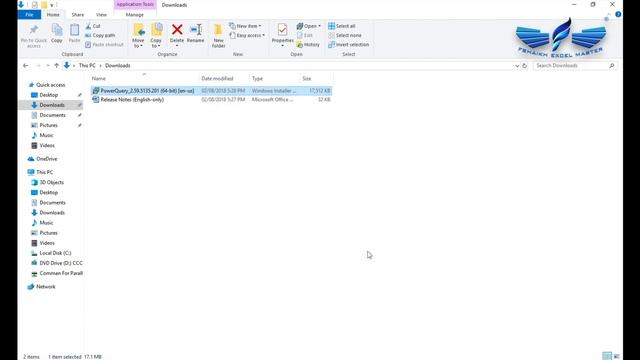
Task: Sort by the Type column header
Action: (274, 78)
